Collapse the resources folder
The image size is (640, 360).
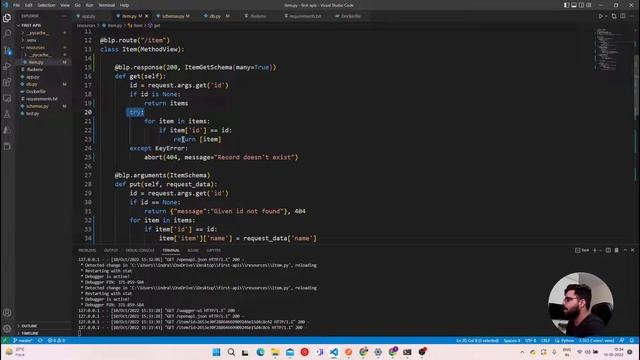[35, 47]
